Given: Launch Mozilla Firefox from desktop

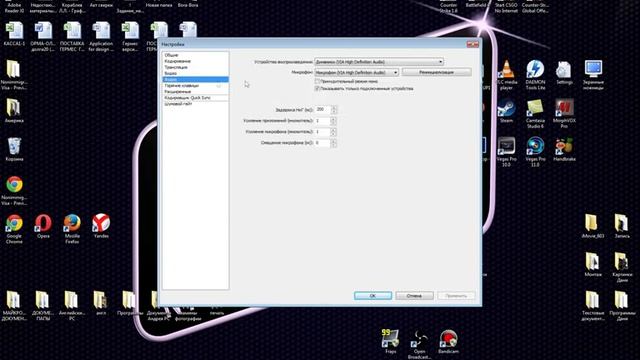Looking at the screenshot, I should pos(72,224).
